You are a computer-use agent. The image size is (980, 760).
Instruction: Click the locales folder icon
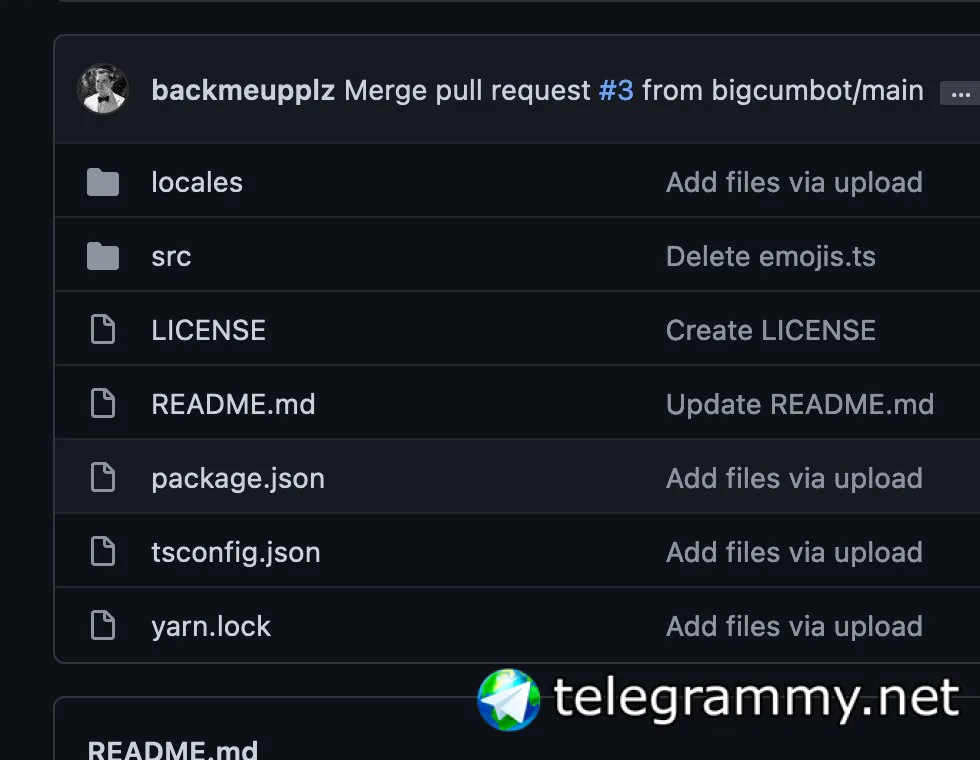pos(103,182)
